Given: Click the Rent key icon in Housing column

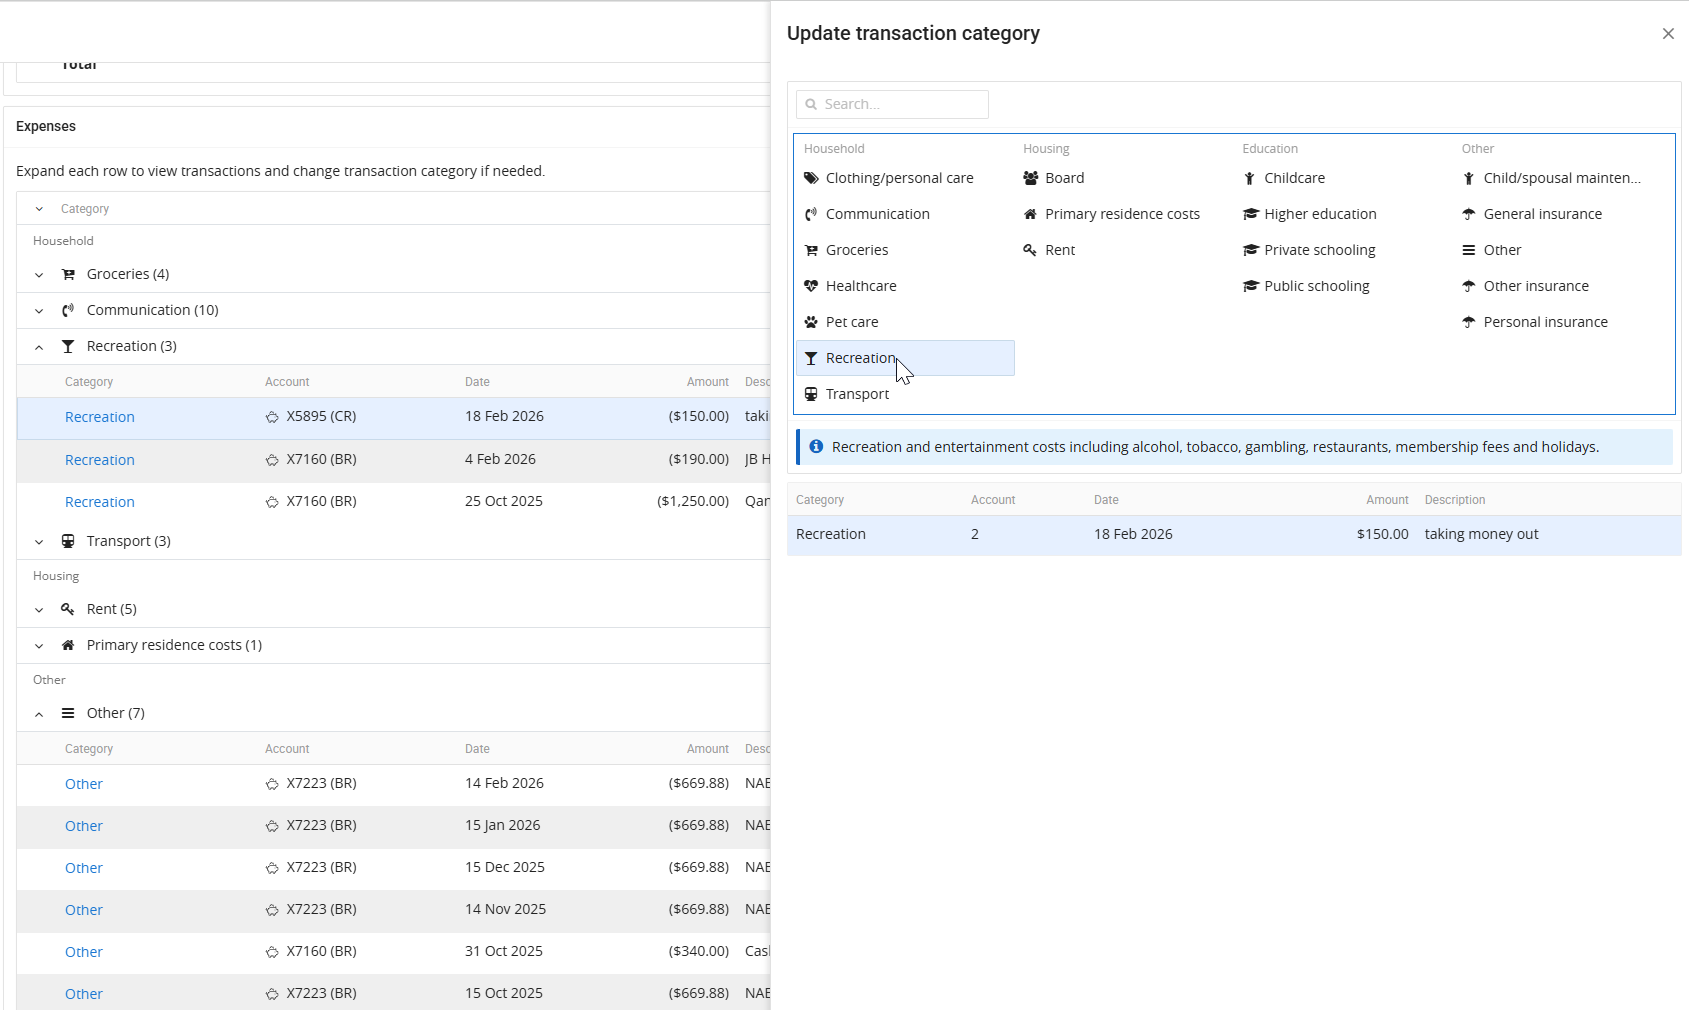Looking at the screenshot, I should [1030, 250].
